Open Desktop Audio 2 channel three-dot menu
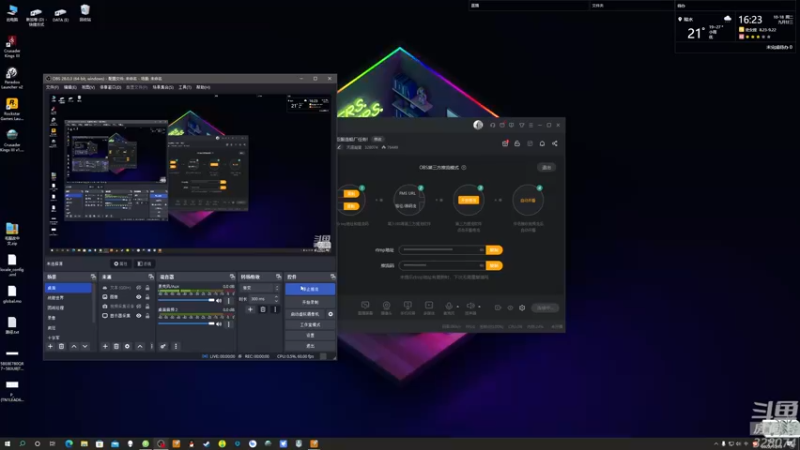 pos(229,324)
